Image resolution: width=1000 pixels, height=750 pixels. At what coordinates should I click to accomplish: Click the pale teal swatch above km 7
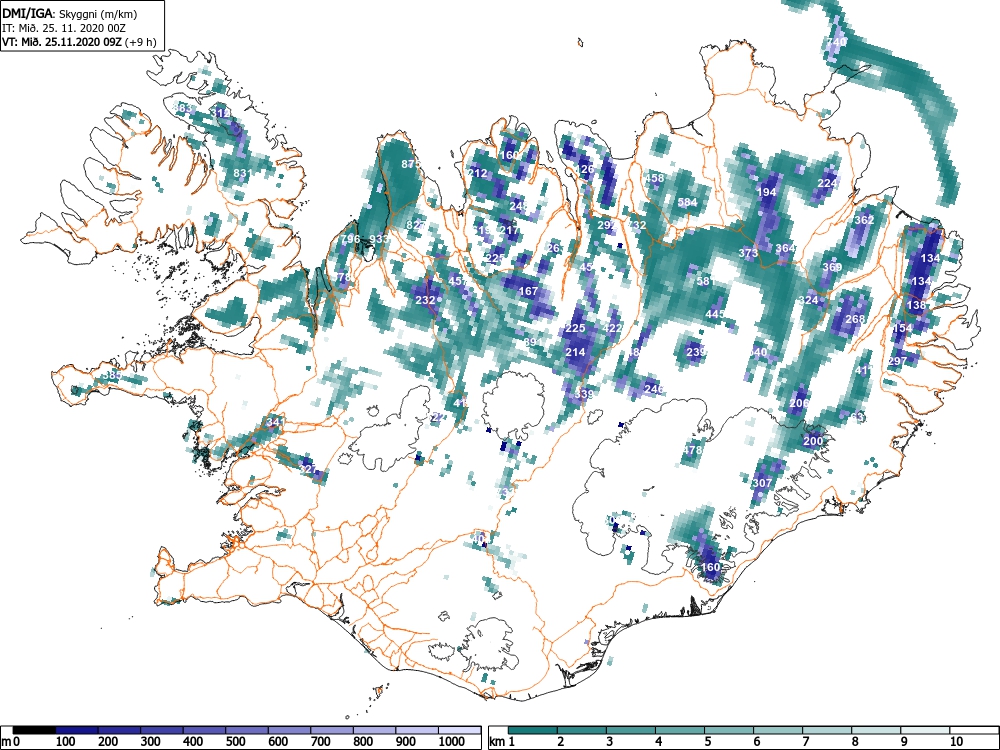(827, 730)
